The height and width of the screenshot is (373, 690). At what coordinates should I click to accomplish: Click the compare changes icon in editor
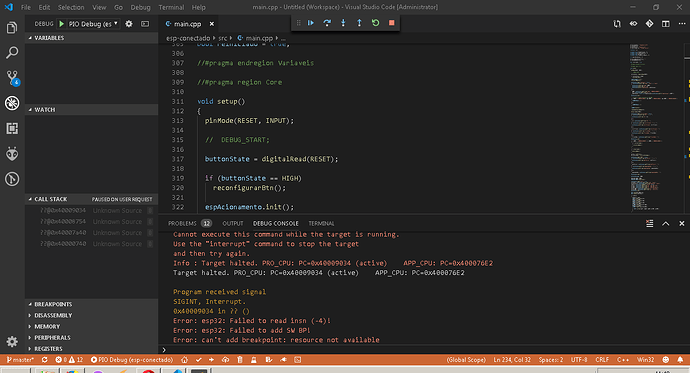[617, 24]
